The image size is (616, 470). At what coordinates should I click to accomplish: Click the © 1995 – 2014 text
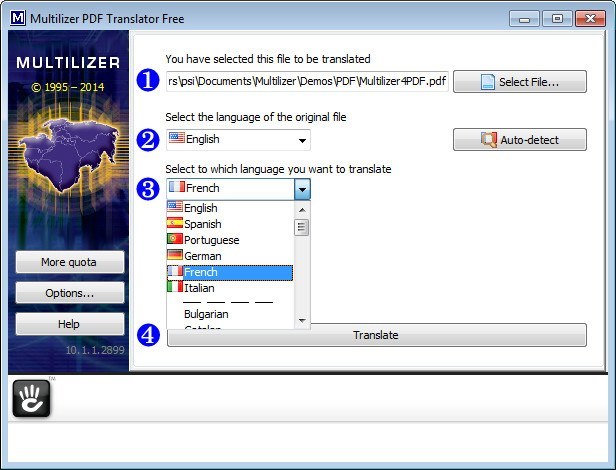tap(68, 87)
